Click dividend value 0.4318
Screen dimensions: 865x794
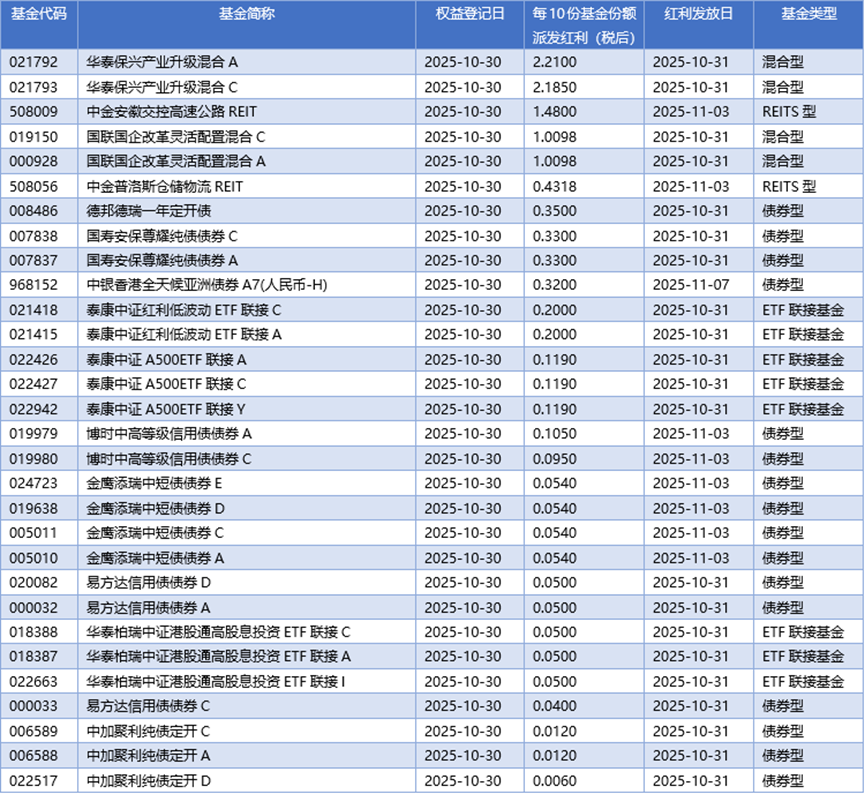click(554, 186)
